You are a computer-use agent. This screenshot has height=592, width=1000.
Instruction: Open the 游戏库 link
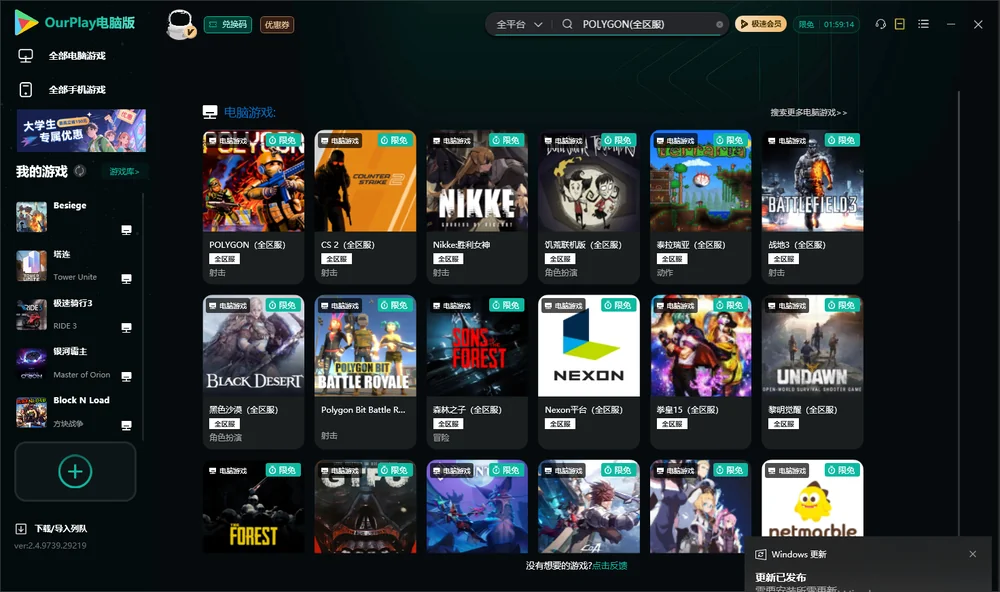coord(124,171)
